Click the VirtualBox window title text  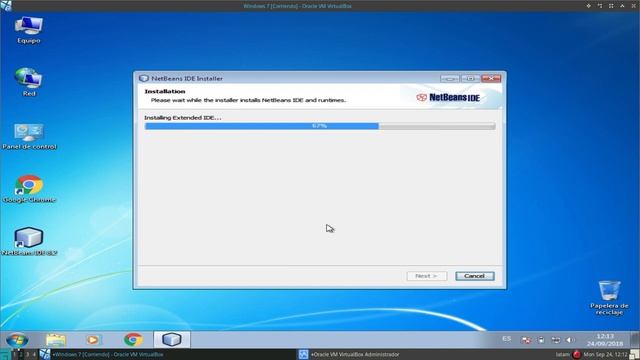[x=297, y=6]
